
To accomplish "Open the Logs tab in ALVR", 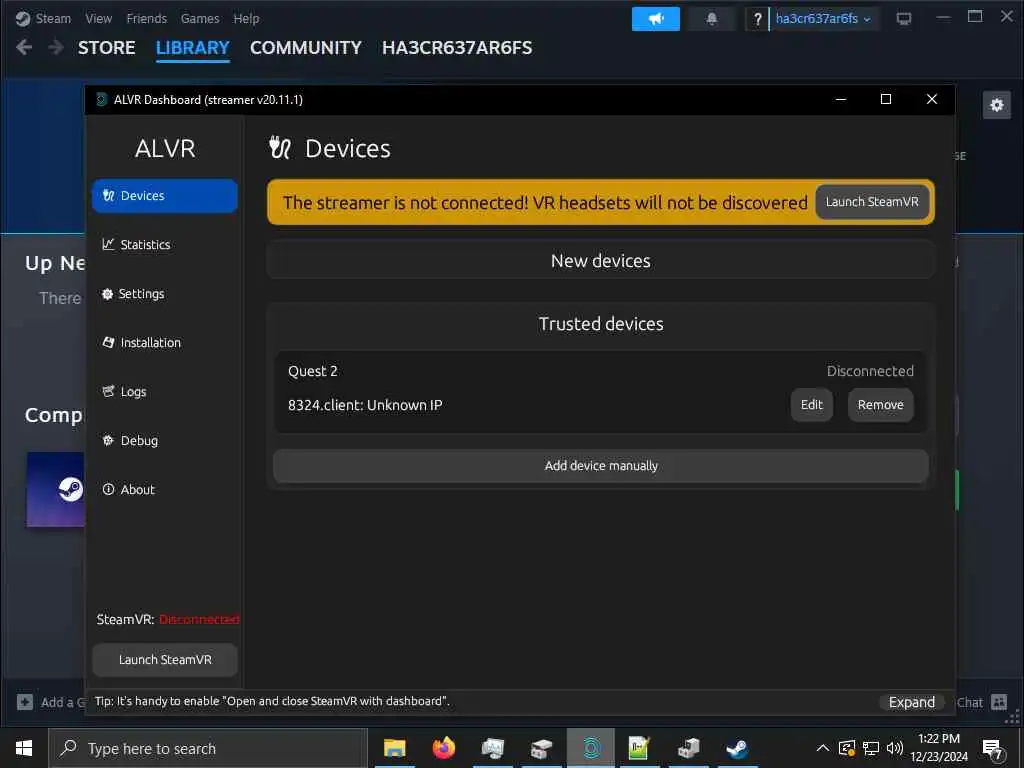I will pos(165,392).
